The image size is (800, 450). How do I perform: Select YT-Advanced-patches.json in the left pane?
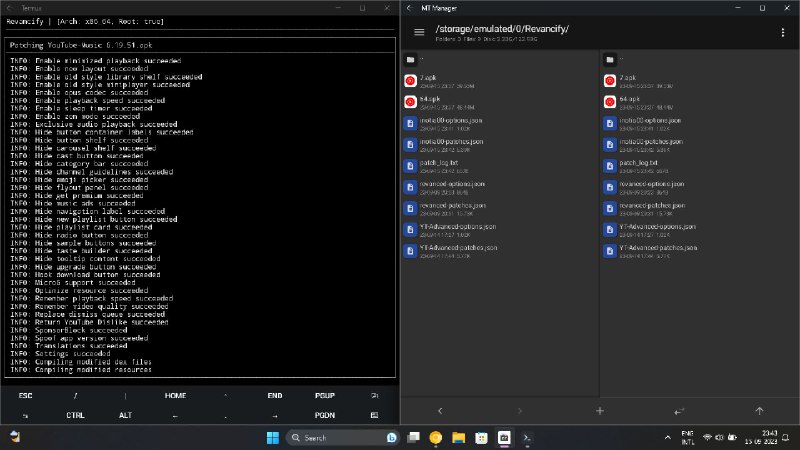coord(500,251)
